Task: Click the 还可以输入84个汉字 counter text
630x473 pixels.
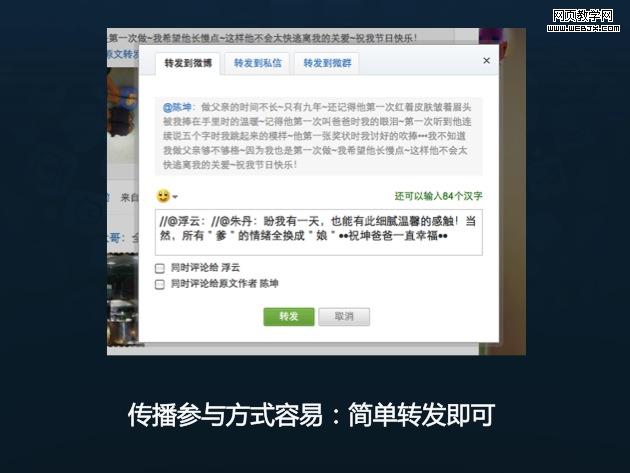Action: 438,196
